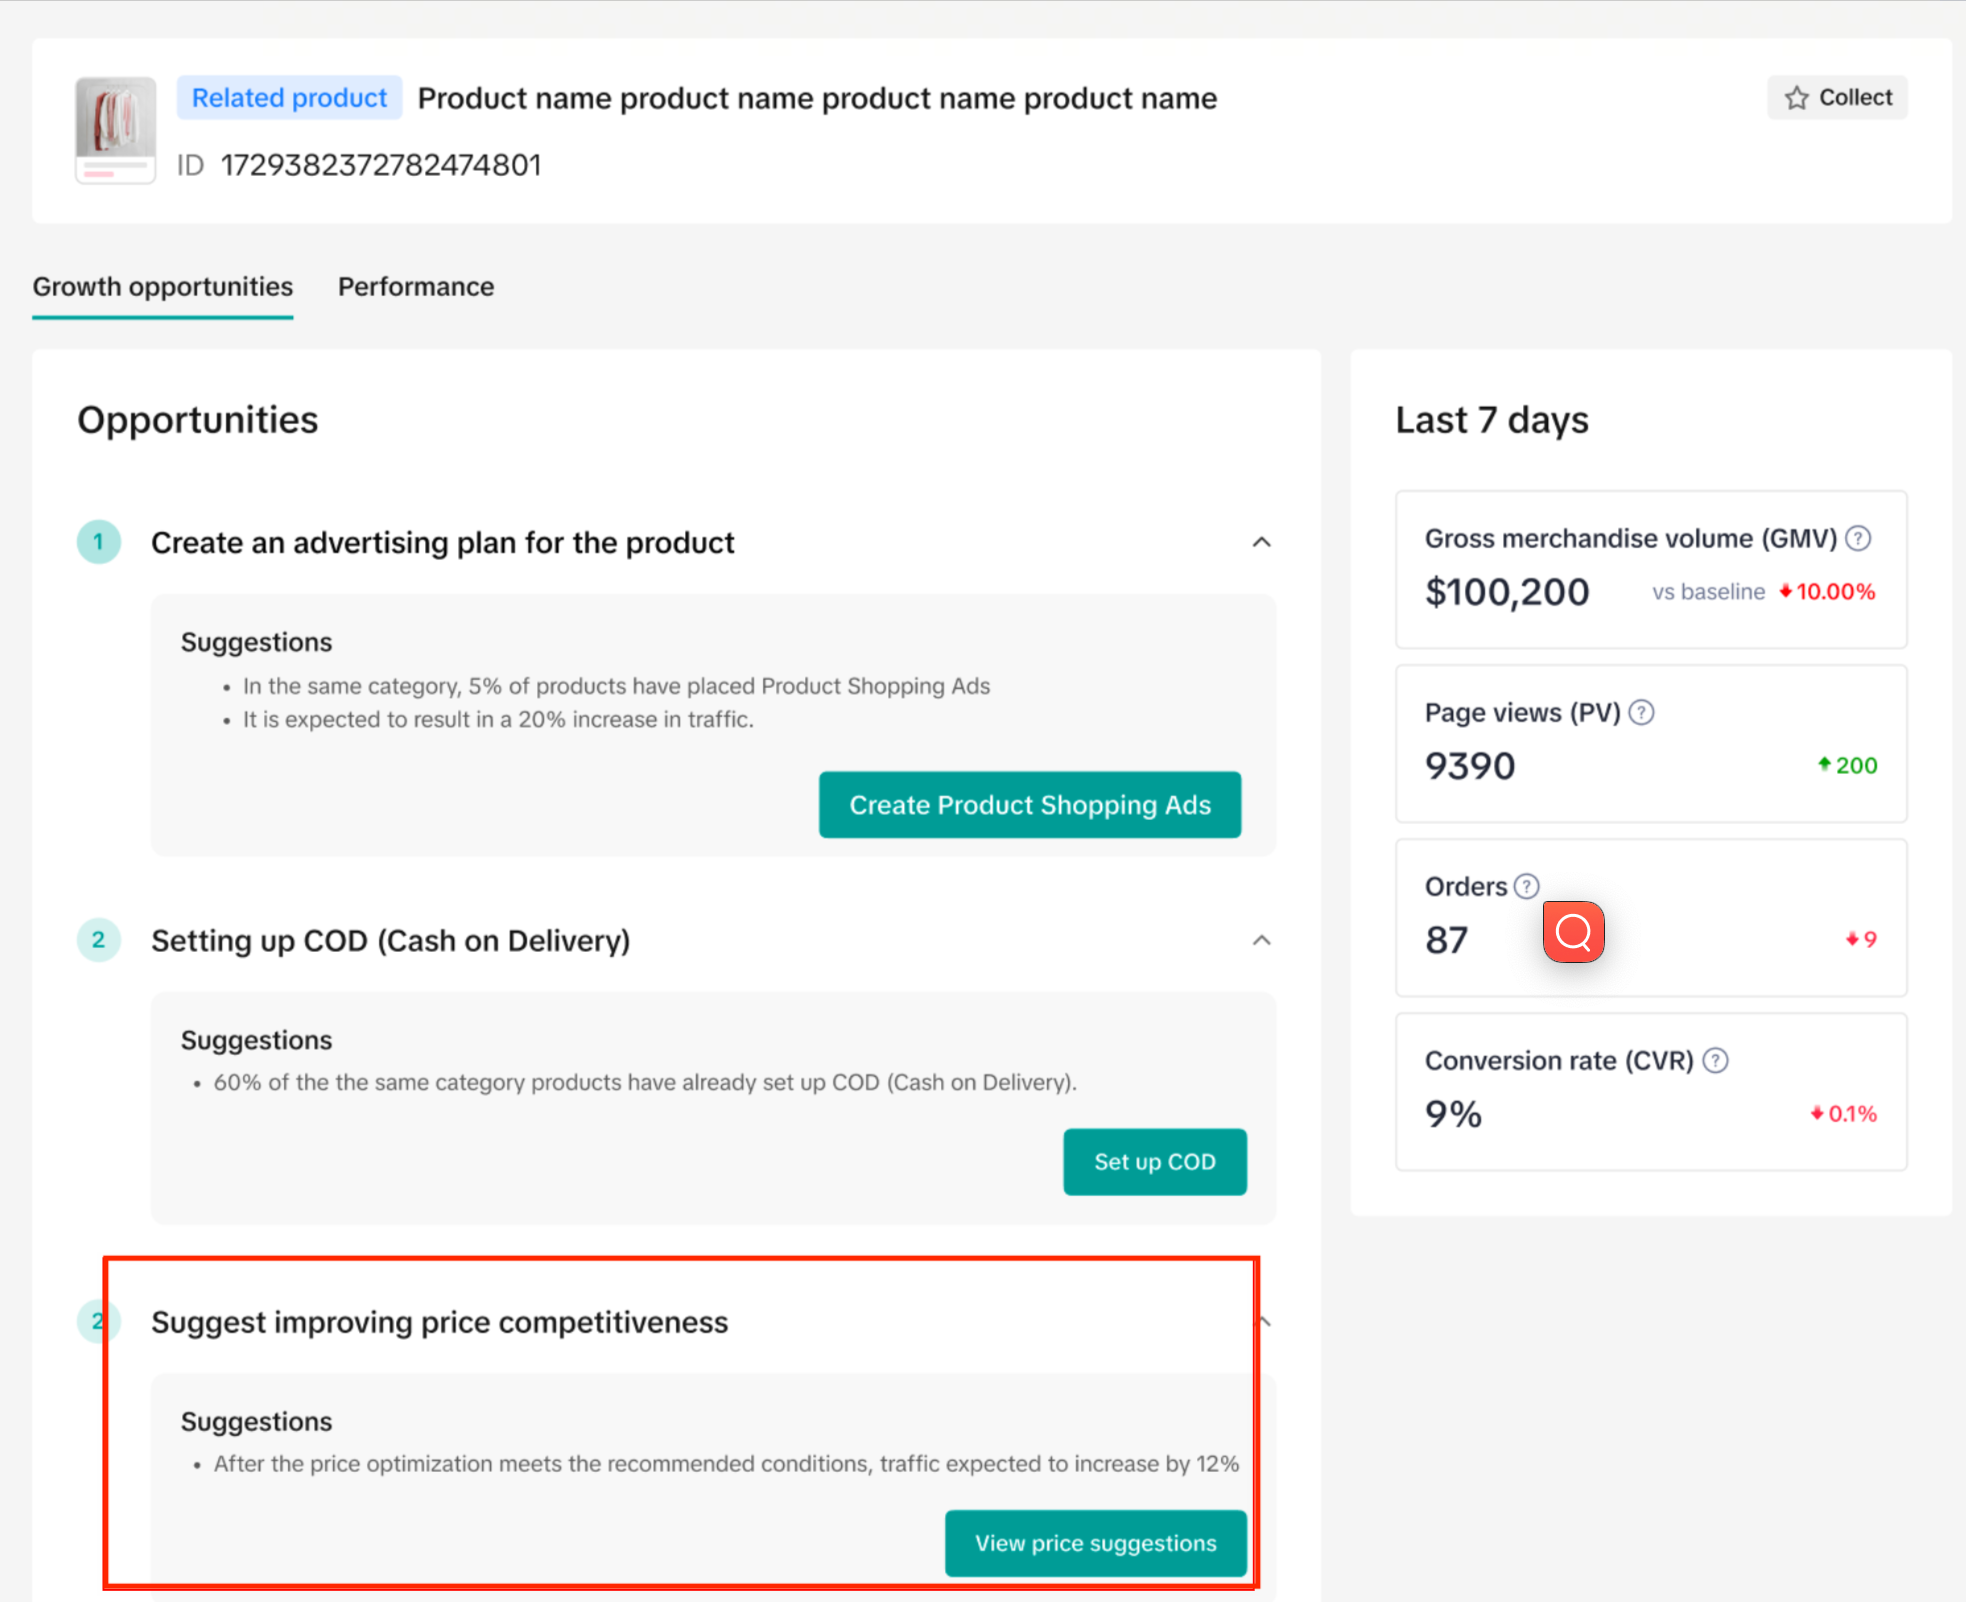Click the product ID number
Screen dimensions: 1966x1602
pos(380,165)
